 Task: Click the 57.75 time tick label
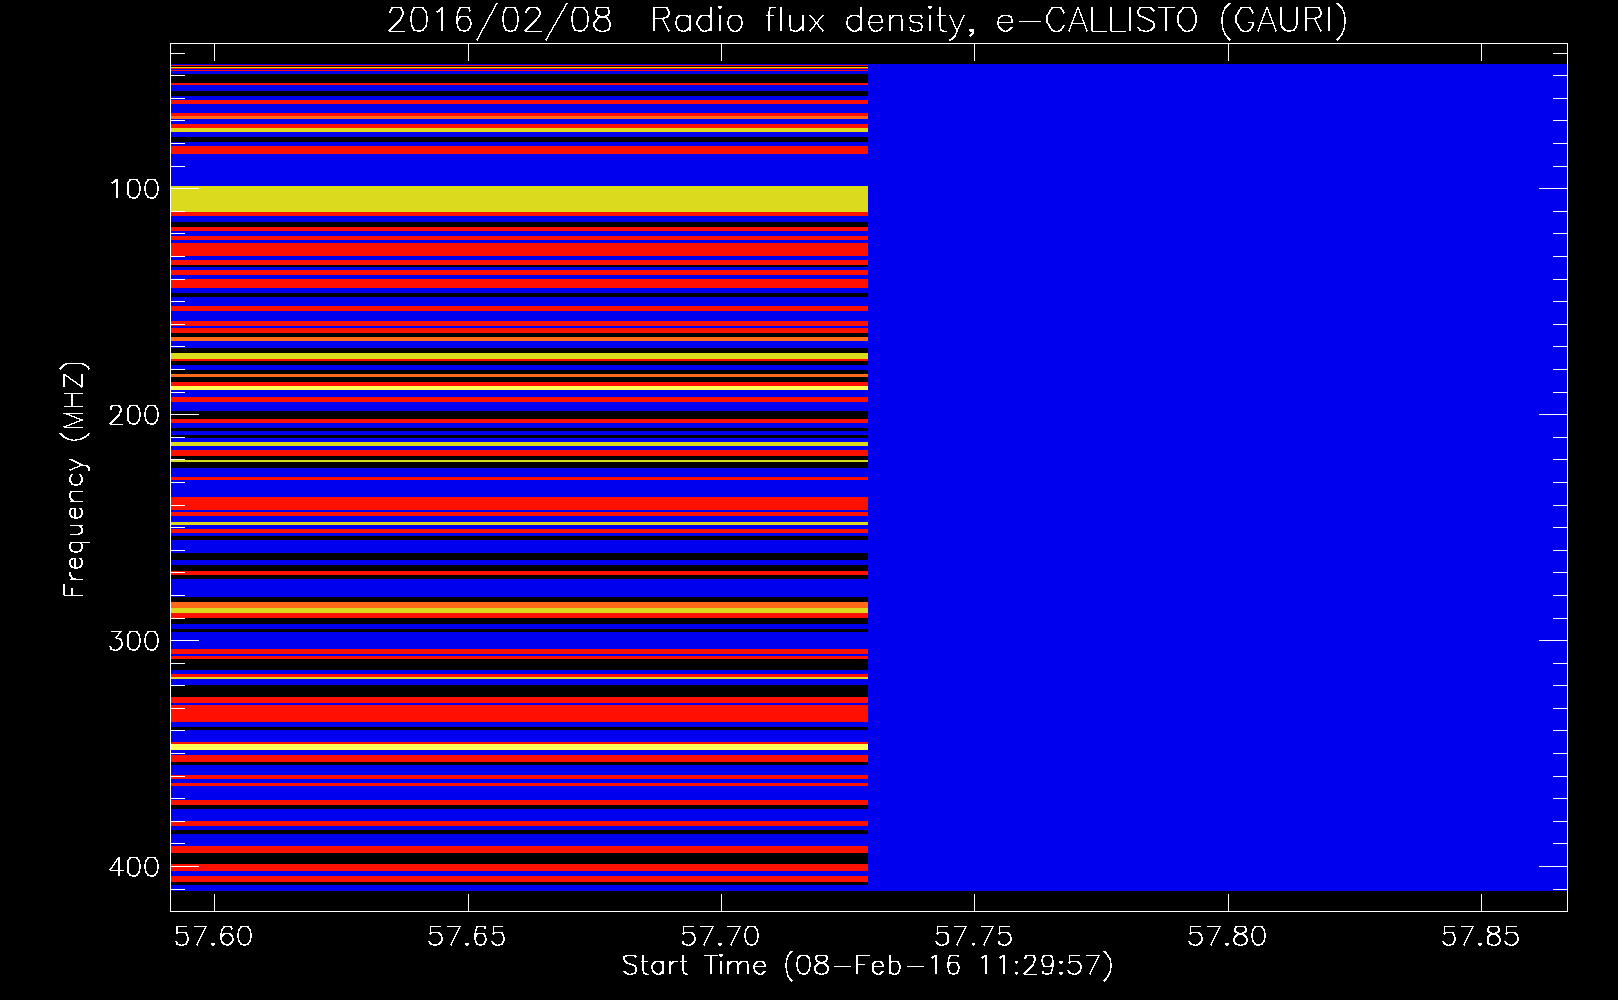pos(974,937)
